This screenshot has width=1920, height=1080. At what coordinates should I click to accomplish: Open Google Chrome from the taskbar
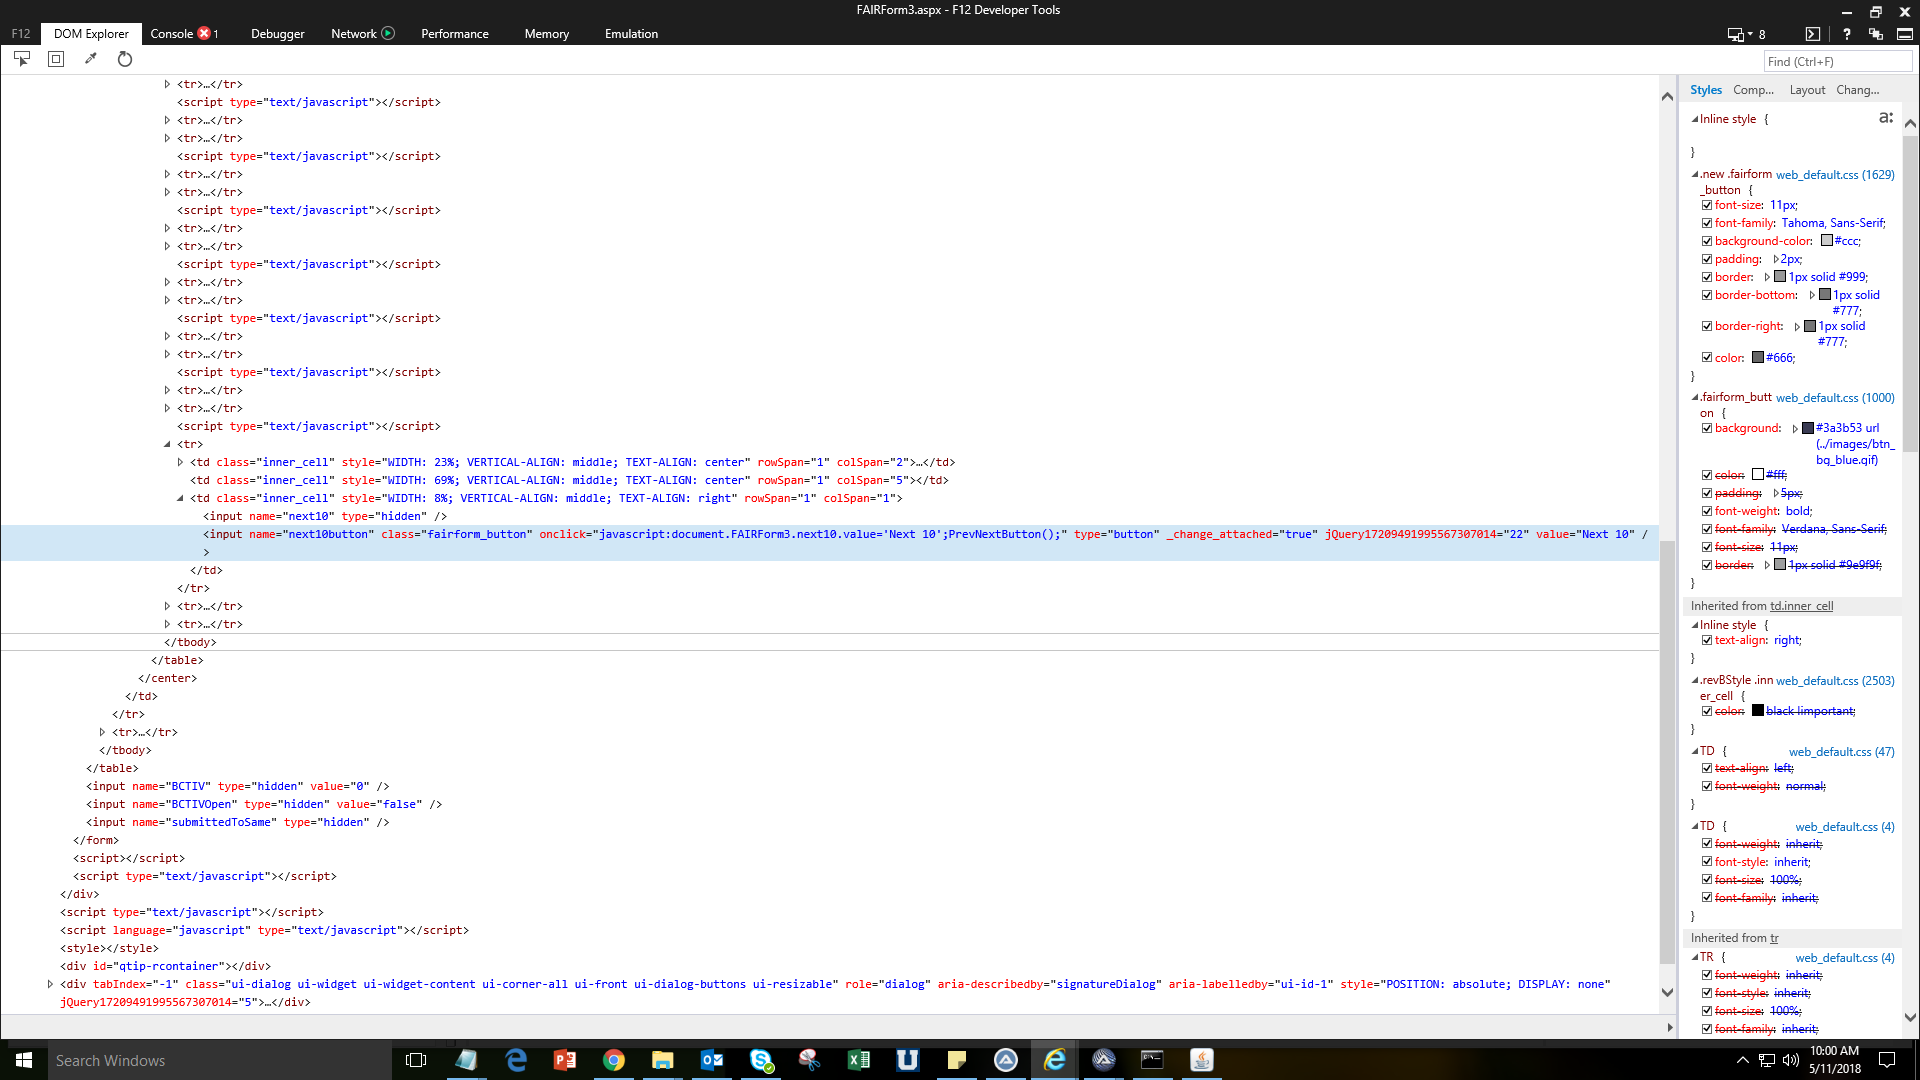tap(614, 1060)
